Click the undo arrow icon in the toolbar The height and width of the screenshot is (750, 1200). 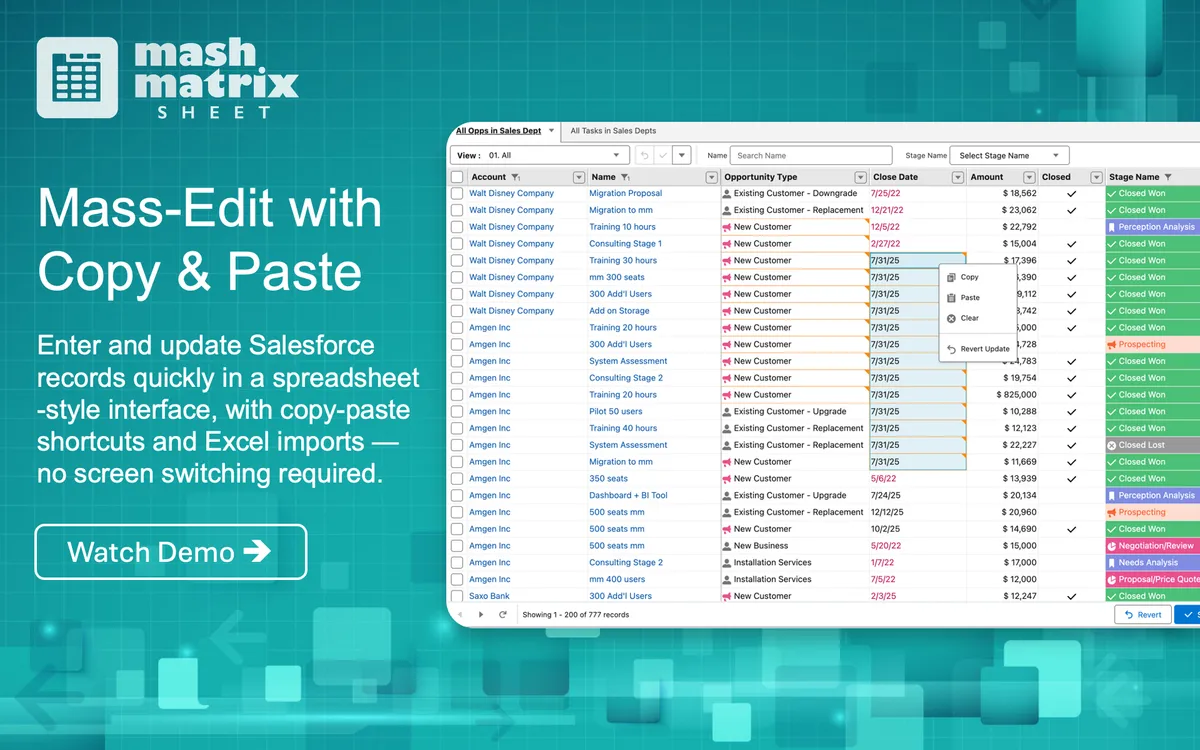click(x=645, y=156)
